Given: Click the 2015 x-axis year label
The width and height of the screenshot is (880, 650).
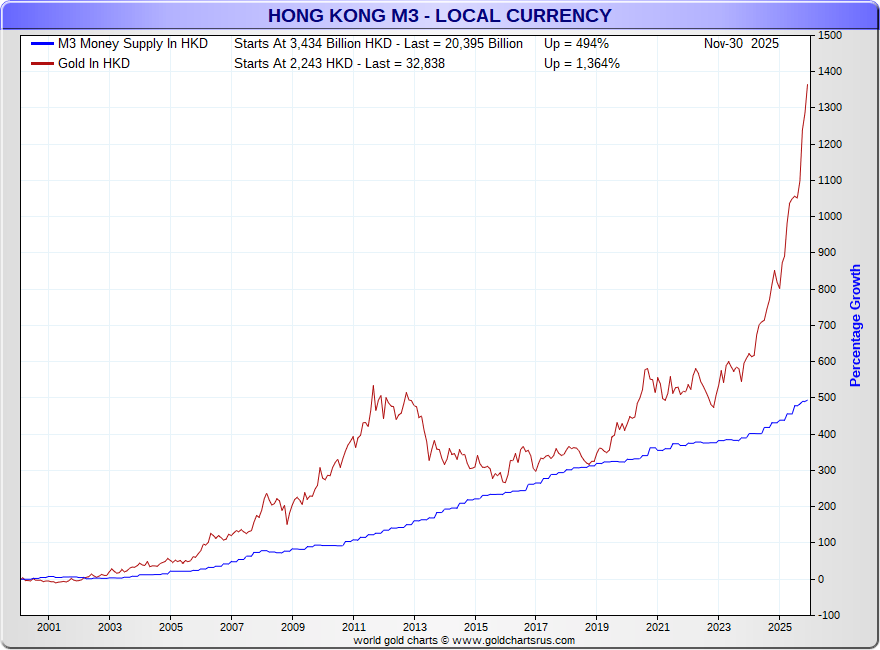Looking at the screenshot, I should pyautogui.click(x=475, y=627).
